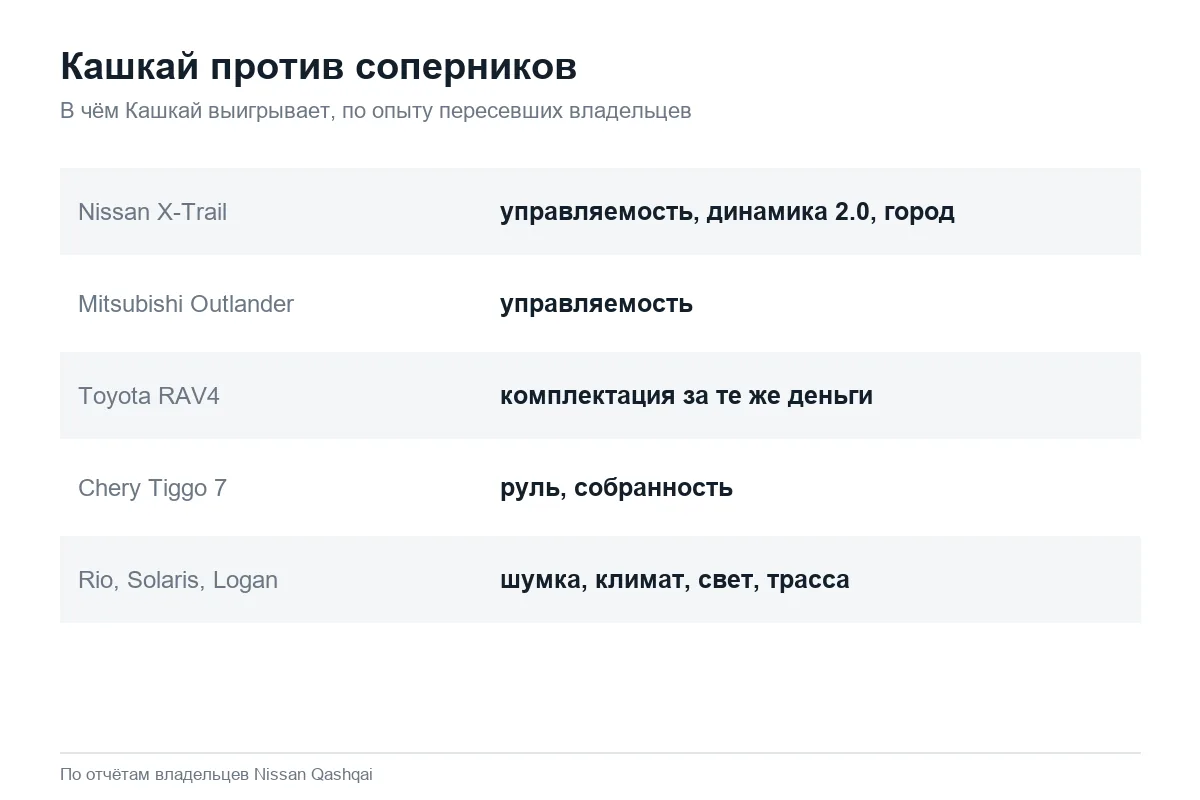Click the 'Mitsubishi Outlander' row label
Viewport: 1200px width, 800px height.
point(186,304)
